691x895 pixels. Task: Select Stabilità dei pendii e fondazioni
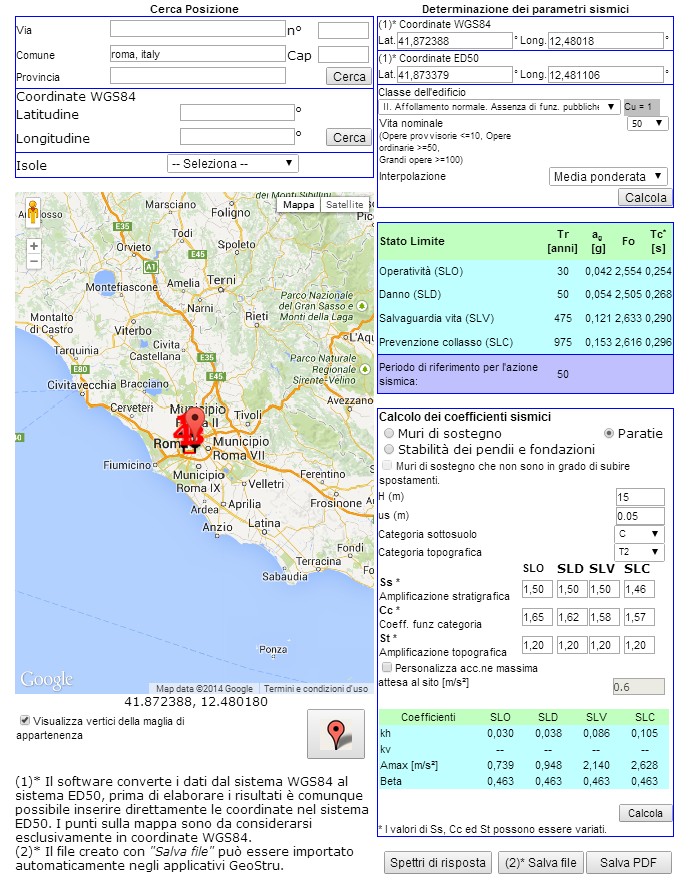(x=389, y=450)
